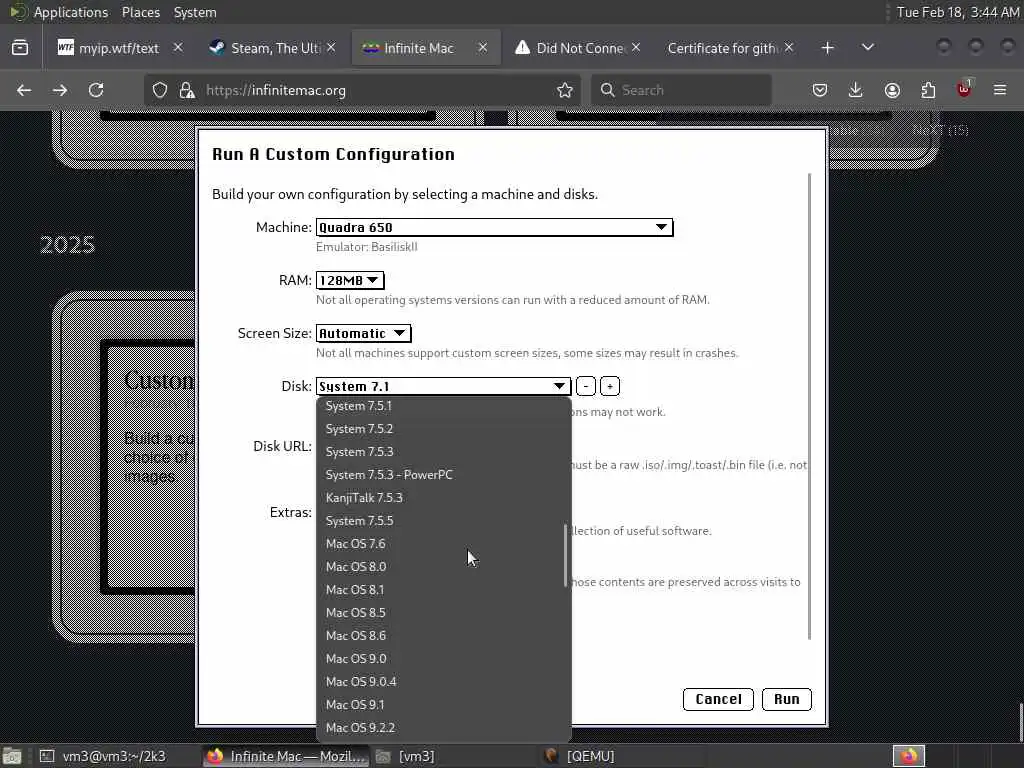Image resolution: width=1024 pixels, height=768 pixels.
Task: Open a new browser tab
Action: coord(827,48)
